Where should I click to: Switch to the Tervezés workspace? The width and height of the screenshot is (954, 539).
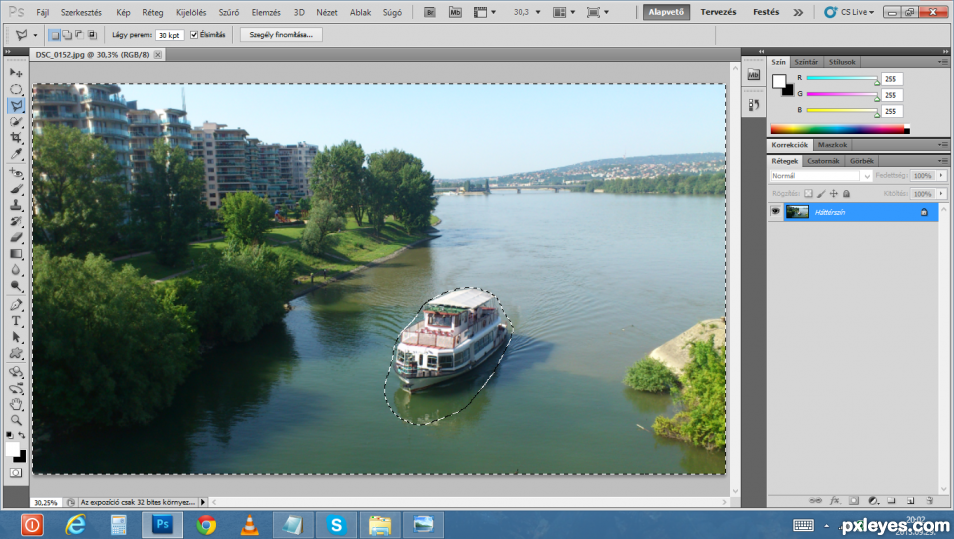718,12
